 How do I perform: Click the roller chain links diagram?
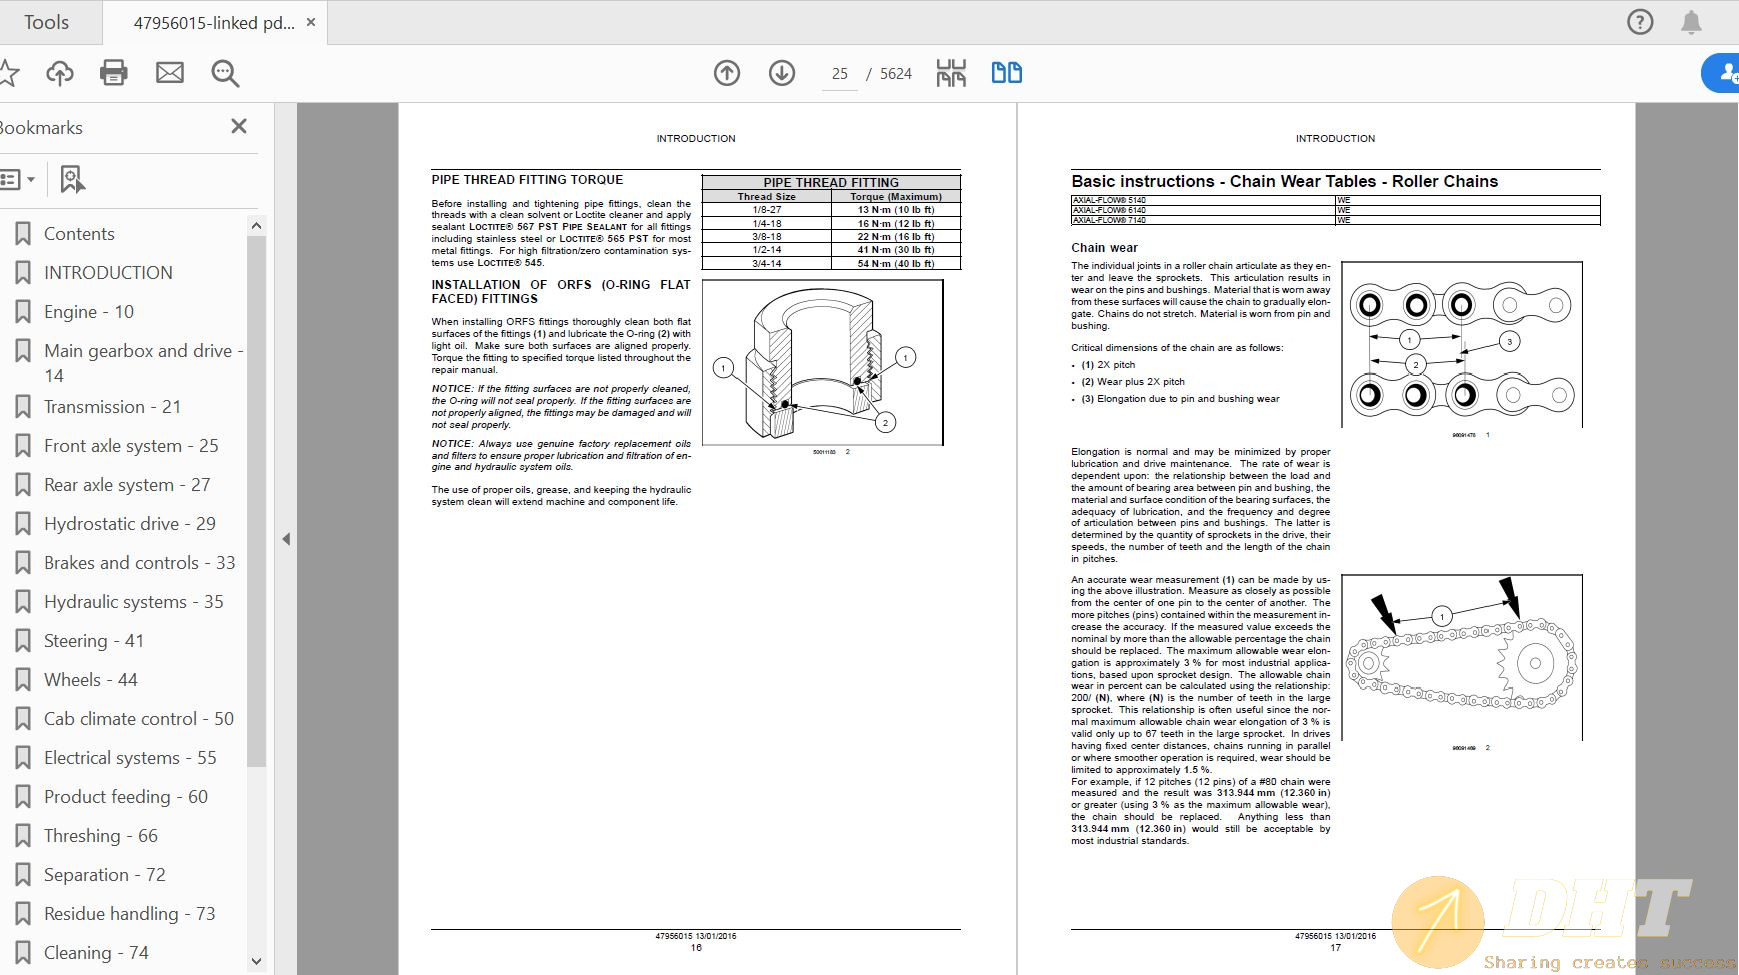(x=1462, y=345)
